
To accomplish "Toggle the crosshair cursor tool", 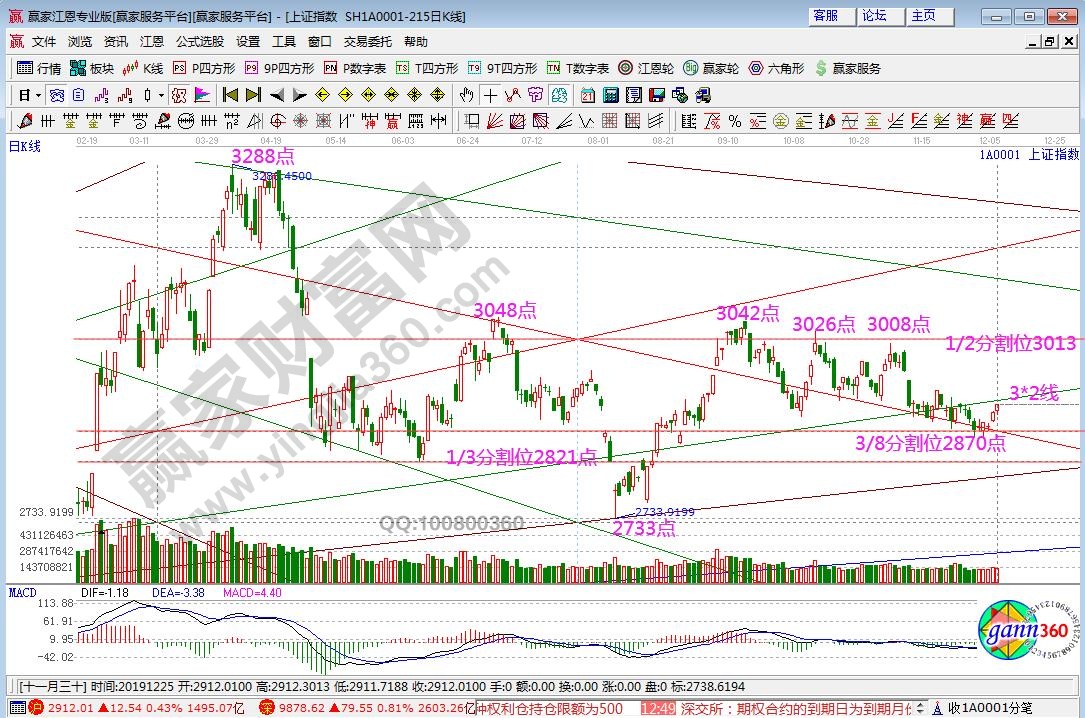I will (x=490, y=95).
